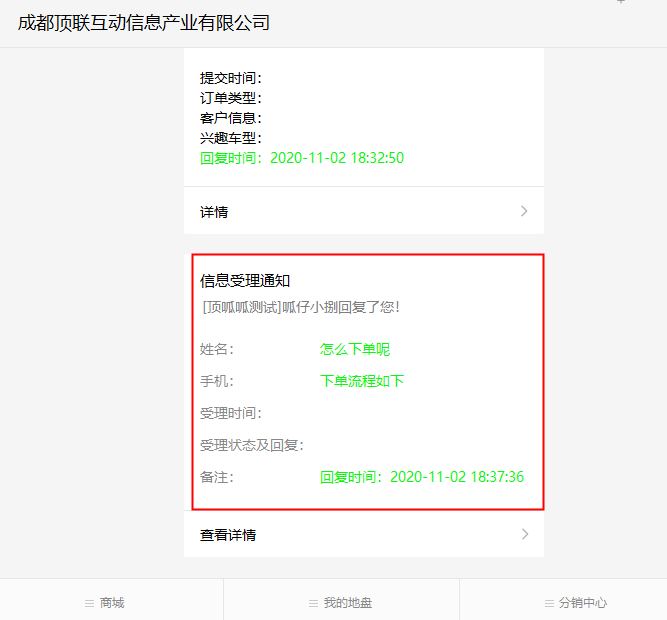667x620 pixels.
Task: Click the 订单类型 label
Action: [x=231, y=98]
